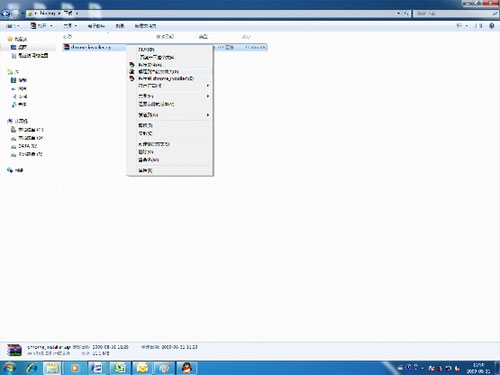Toggle the preview pane button

479,26
